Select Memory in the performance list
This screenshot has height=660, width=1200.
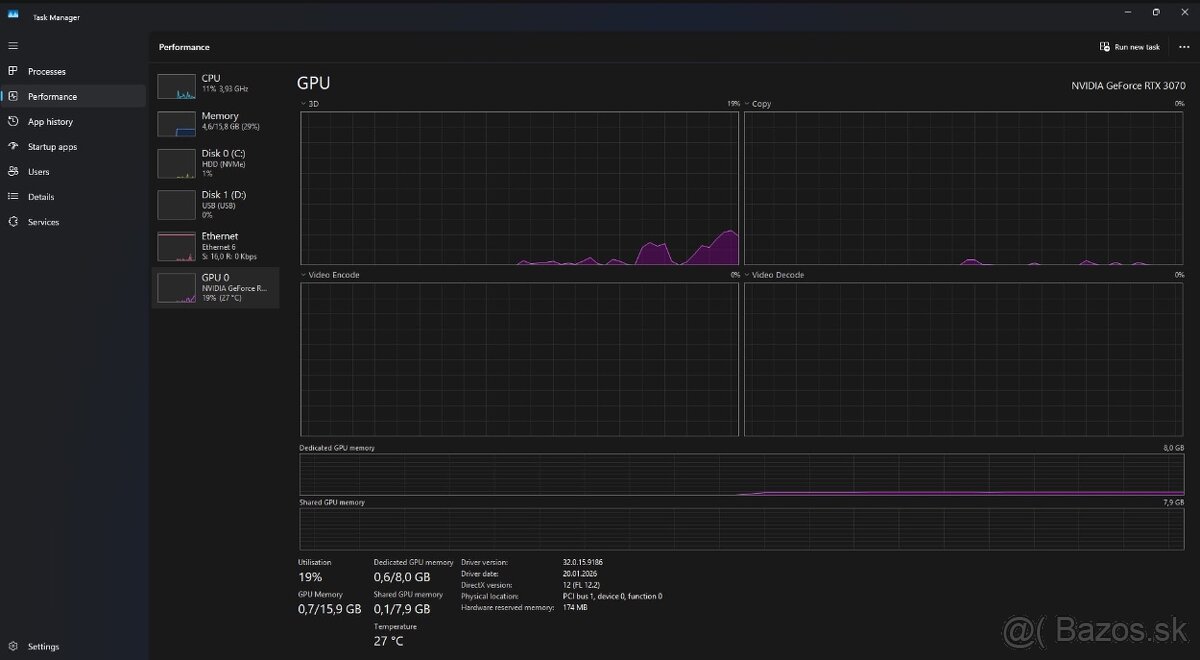[215, 122]
